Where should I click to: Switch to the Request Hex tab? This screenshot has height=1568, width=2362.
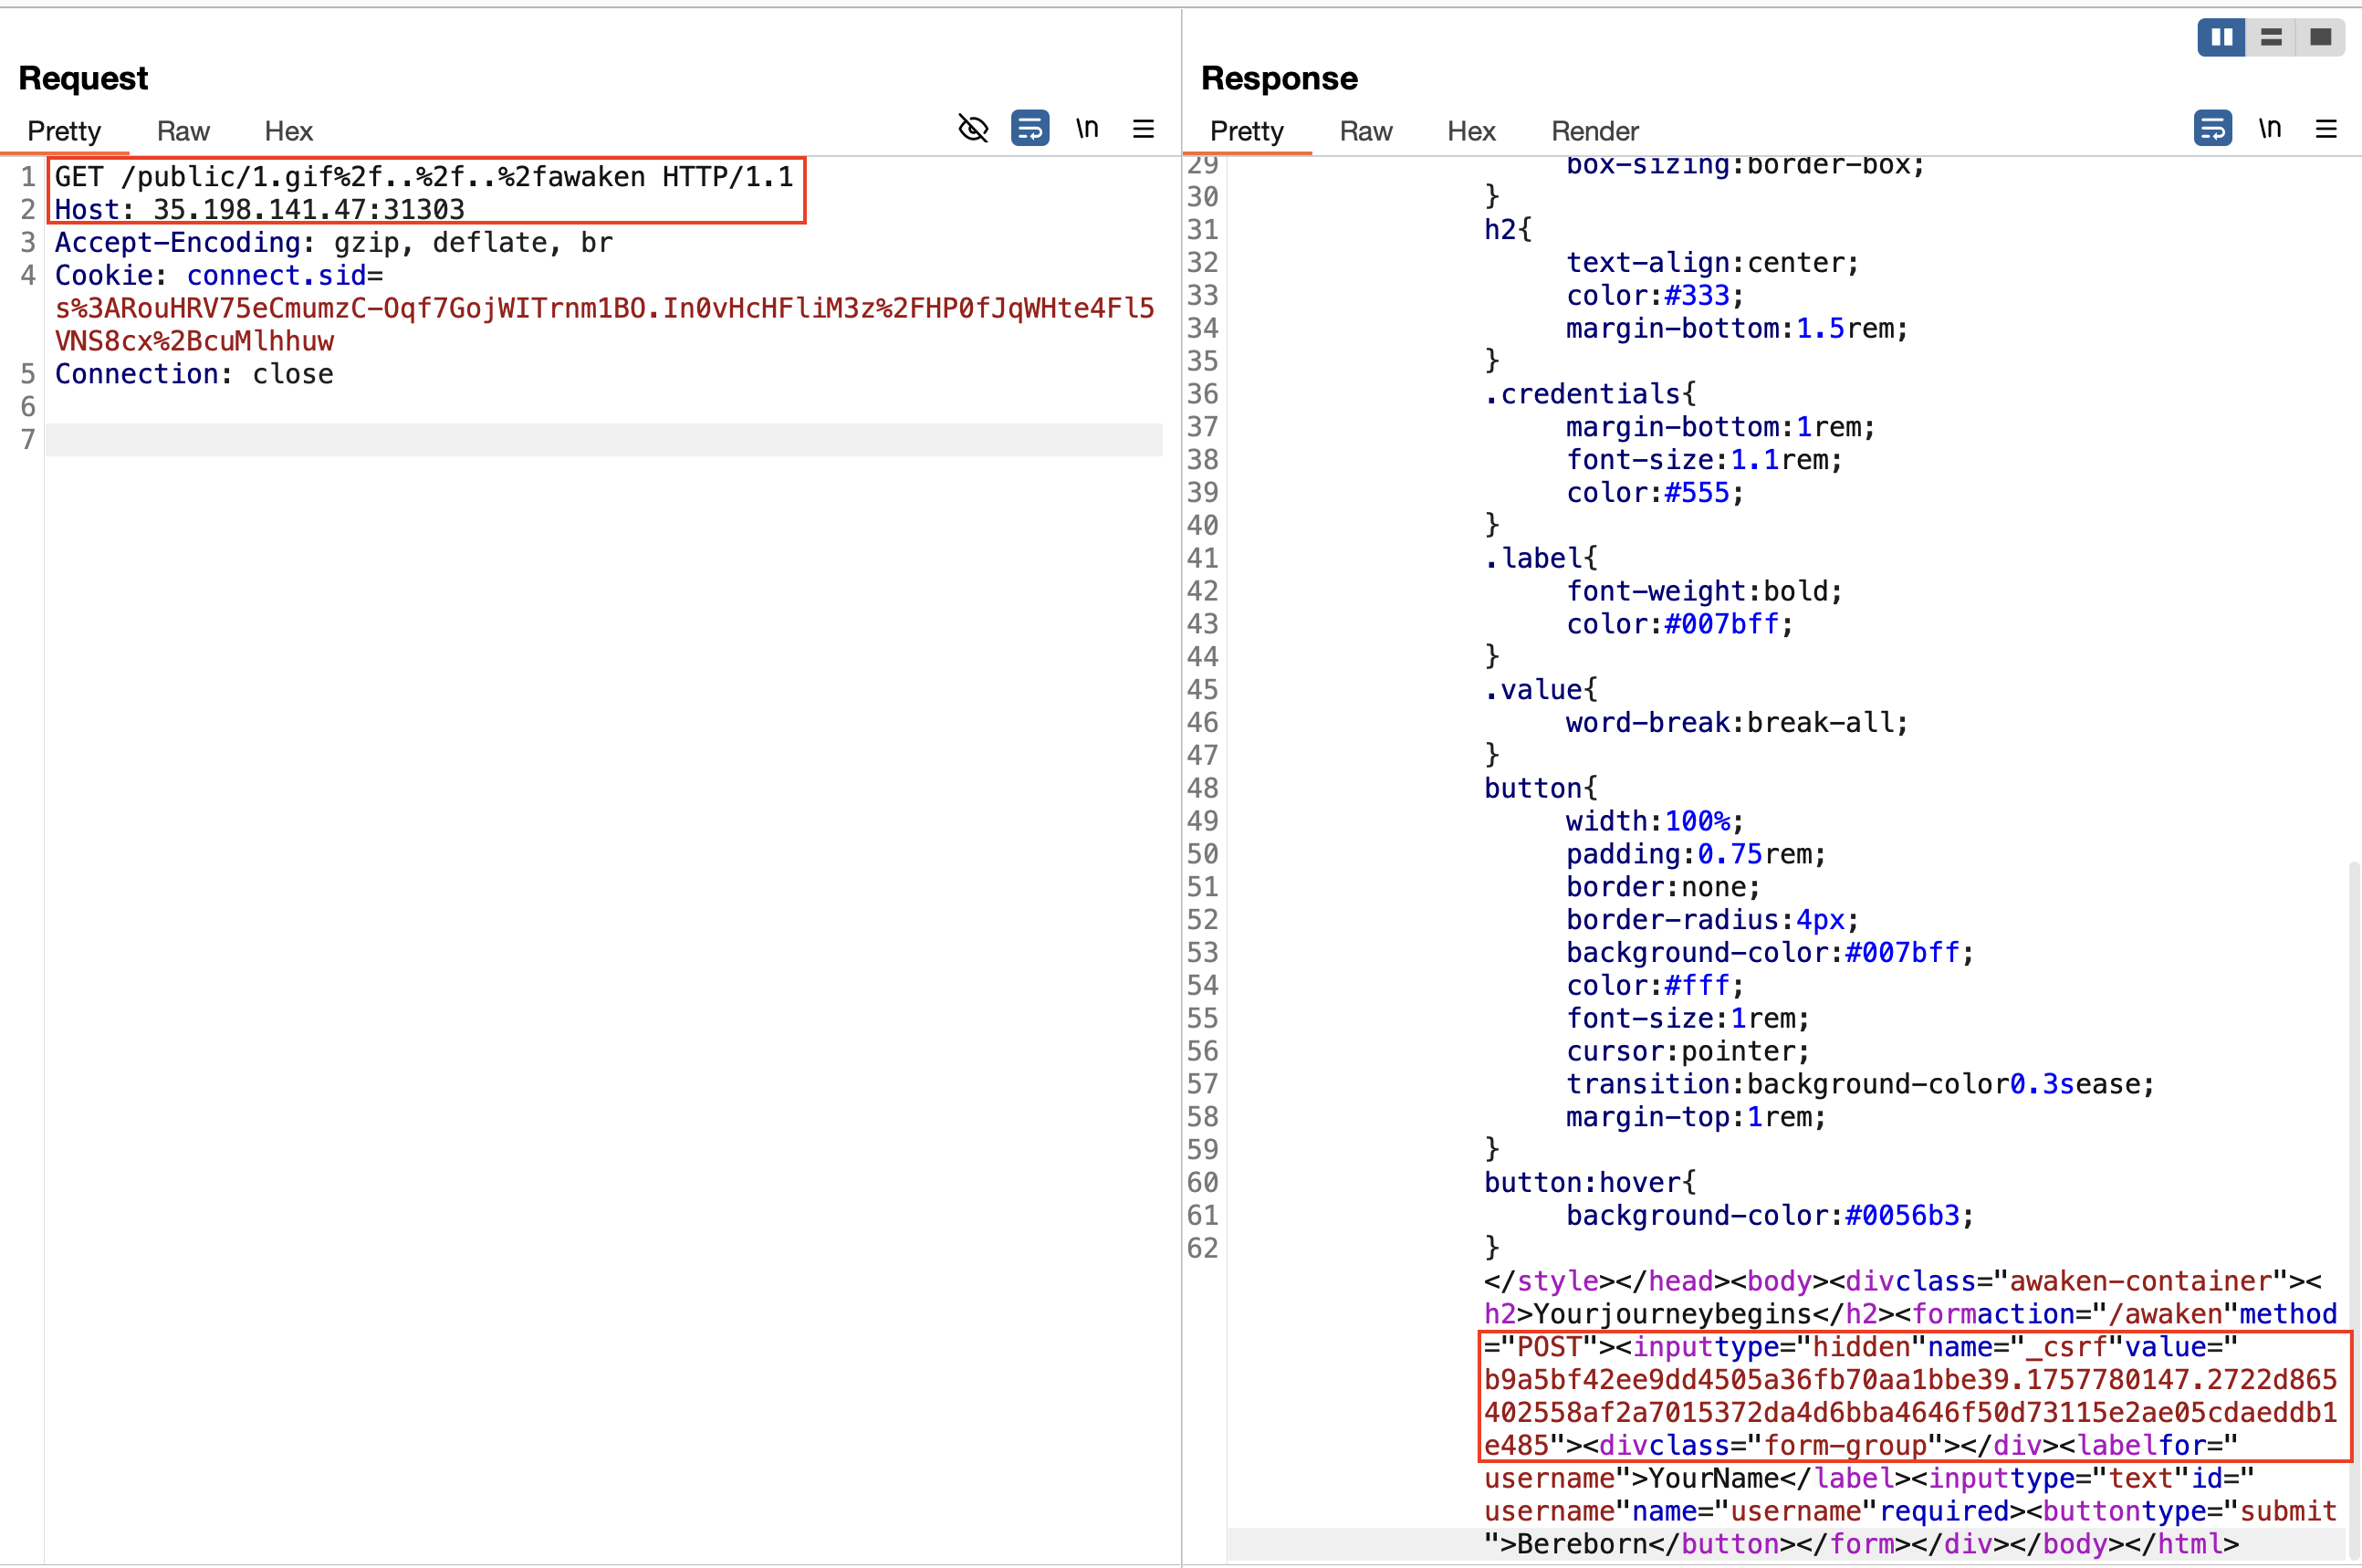pos(288,131)
